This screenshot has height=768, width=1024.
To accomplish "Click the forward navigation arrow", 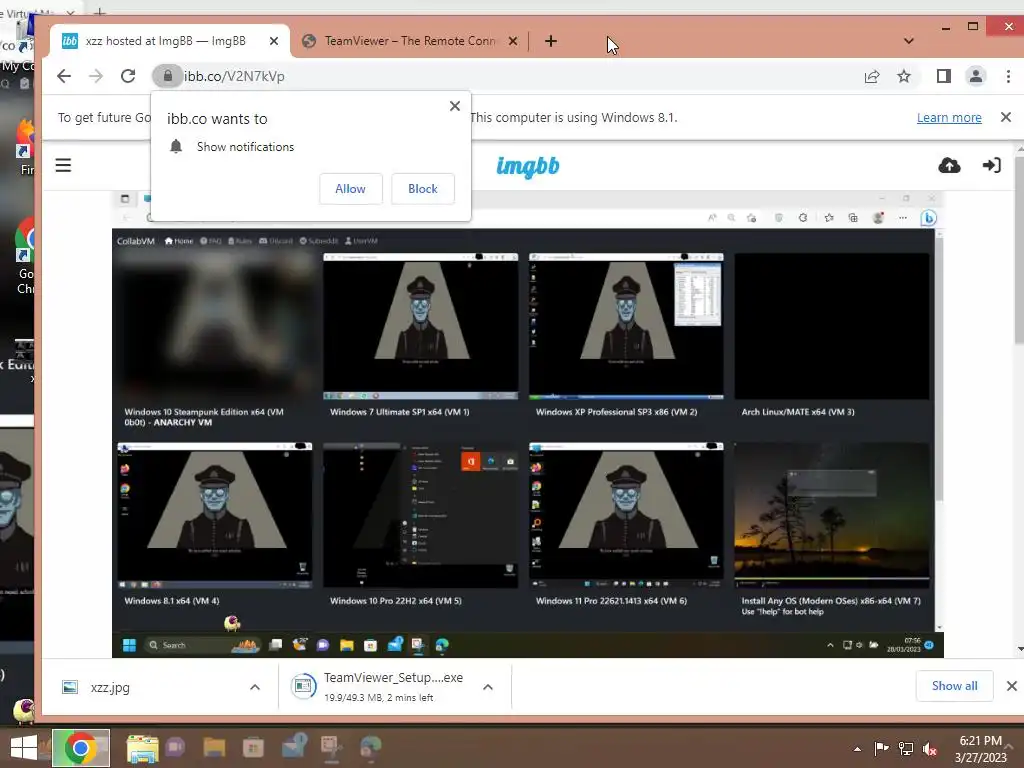I will [x=96, y=76].
